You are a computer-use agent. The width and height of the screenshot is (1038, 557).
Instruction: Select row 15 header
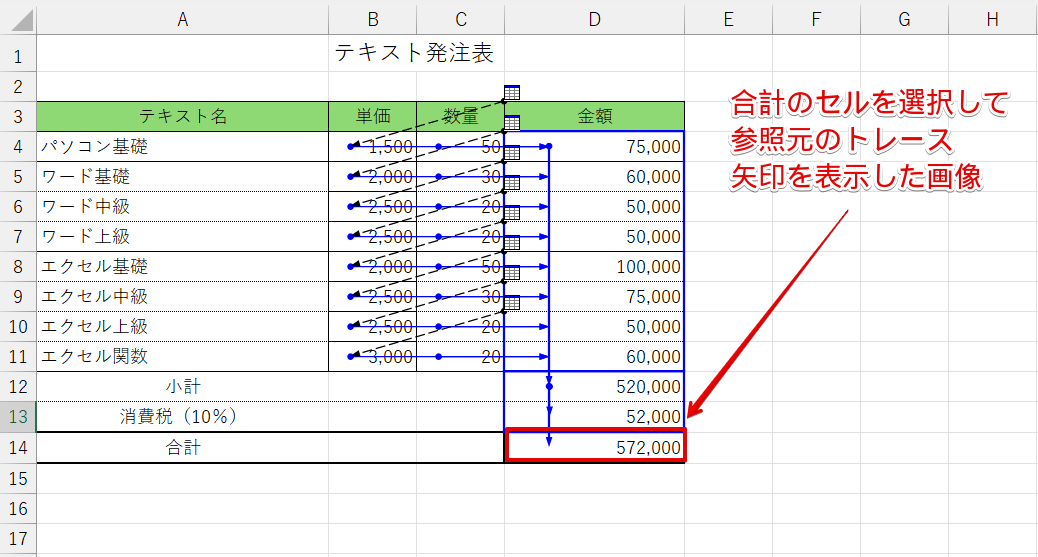pos(18,478)
